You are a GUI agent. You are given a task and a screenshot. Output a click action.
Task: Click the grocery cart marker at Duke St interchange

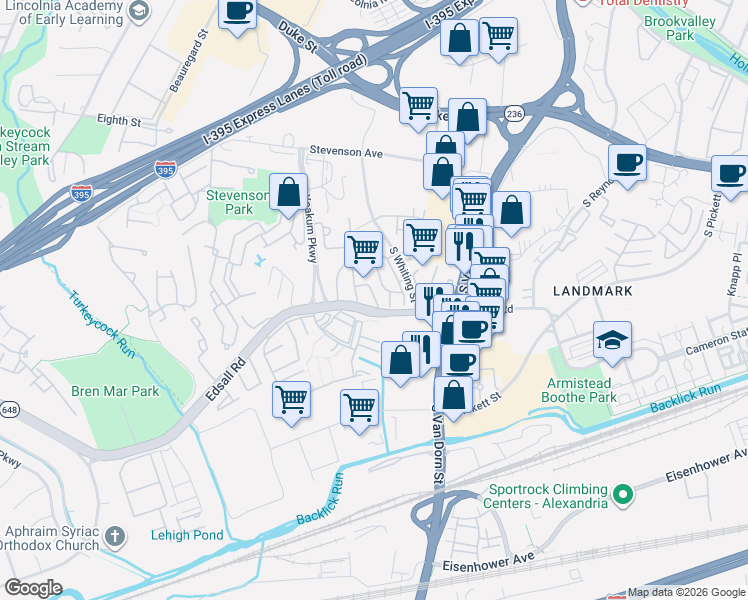click(x=418, y=107)
